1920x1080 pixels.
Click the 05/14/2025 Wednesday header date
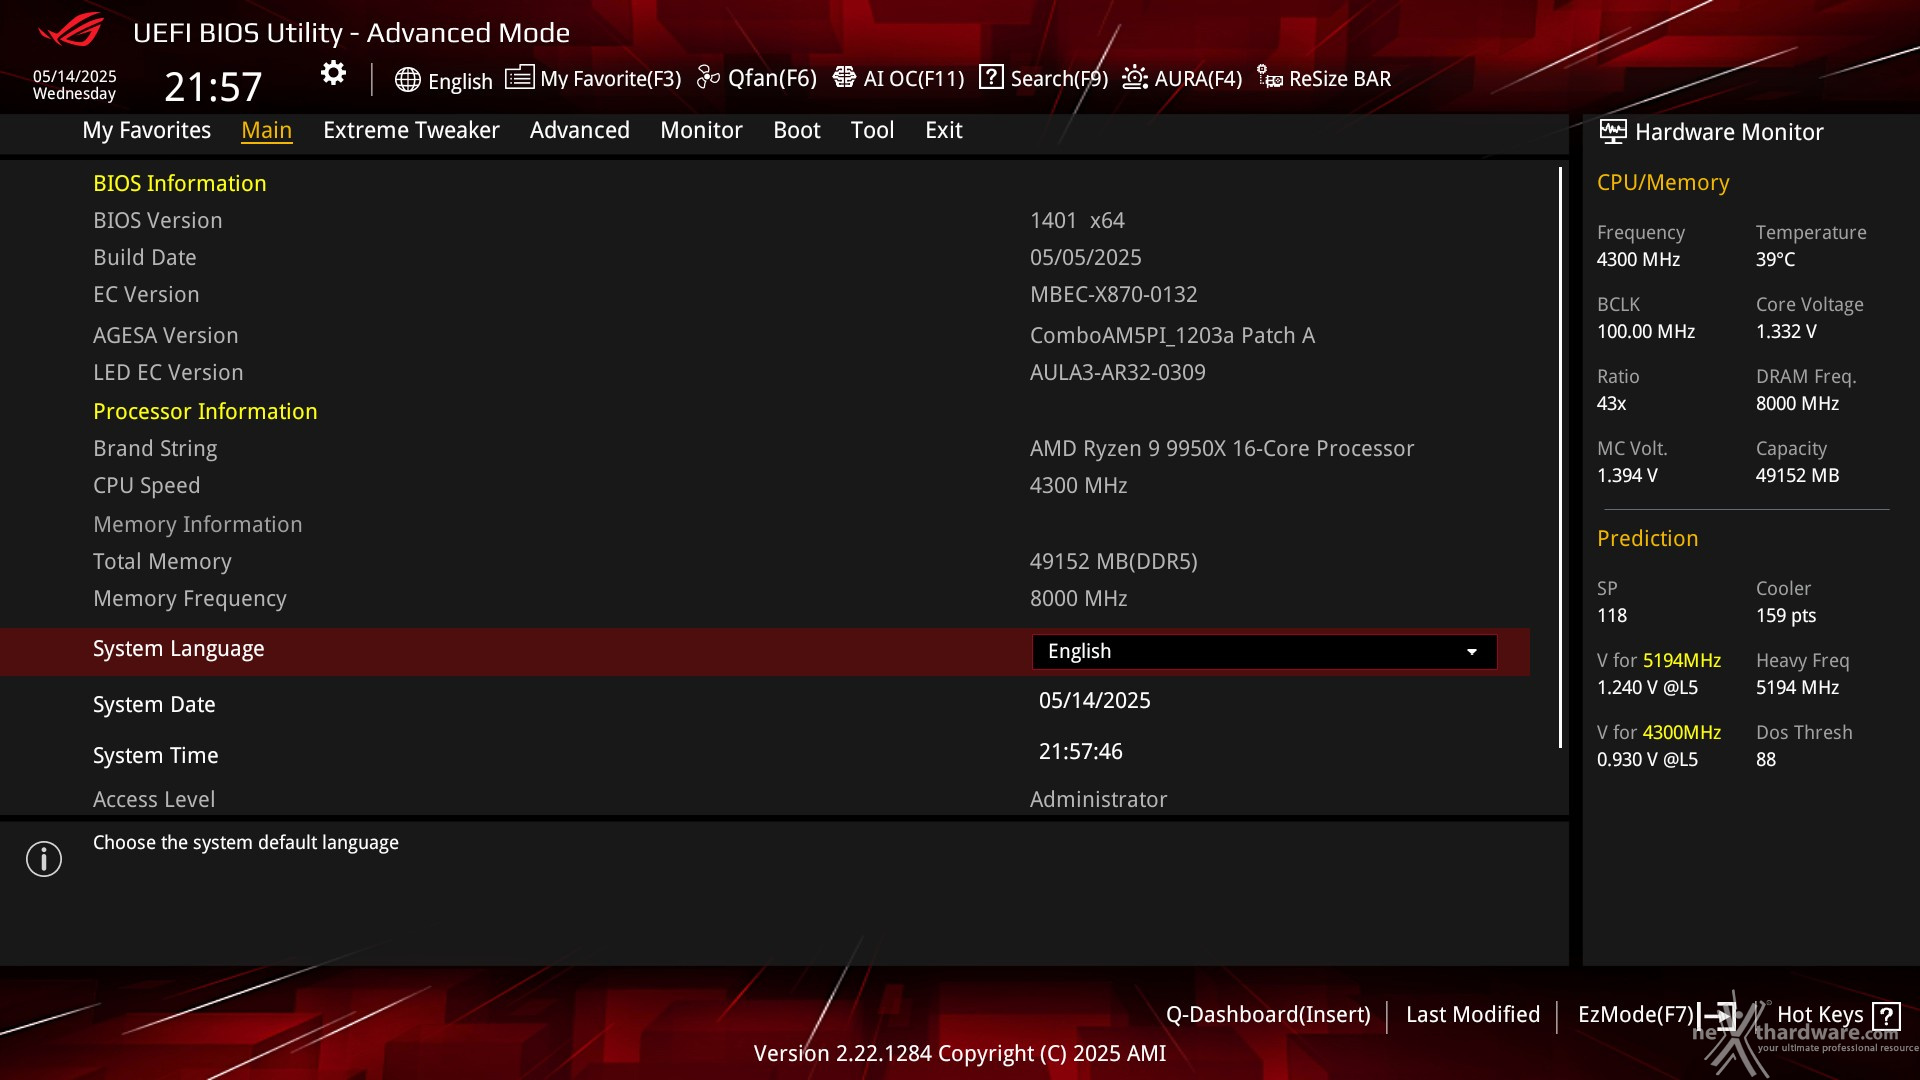coord(75,85)
